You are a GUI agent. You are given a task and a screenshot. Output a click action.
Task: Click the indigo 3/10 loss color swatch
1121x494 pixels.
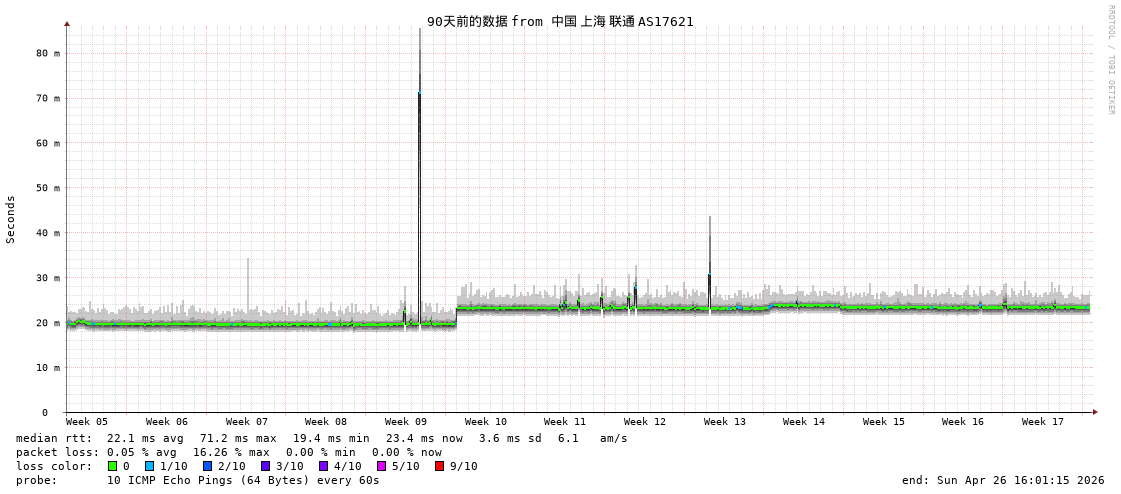[265, 466]
